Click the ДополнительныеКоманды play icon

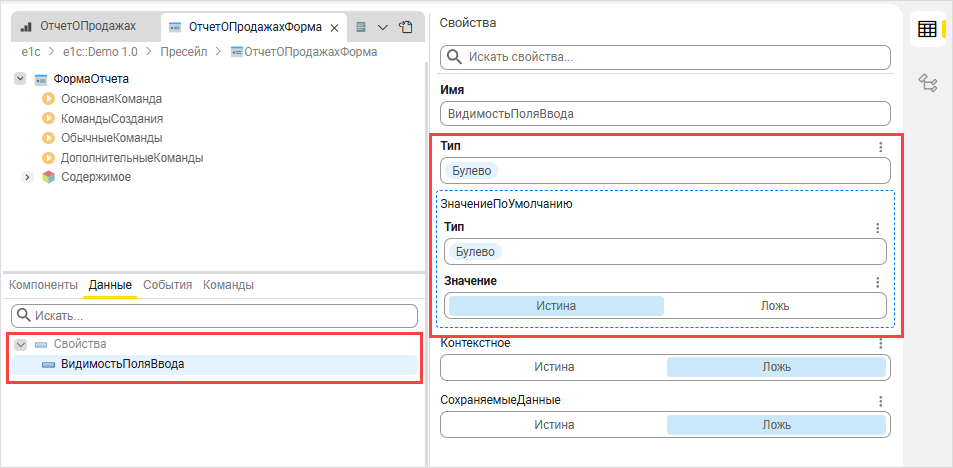(48, 158)
